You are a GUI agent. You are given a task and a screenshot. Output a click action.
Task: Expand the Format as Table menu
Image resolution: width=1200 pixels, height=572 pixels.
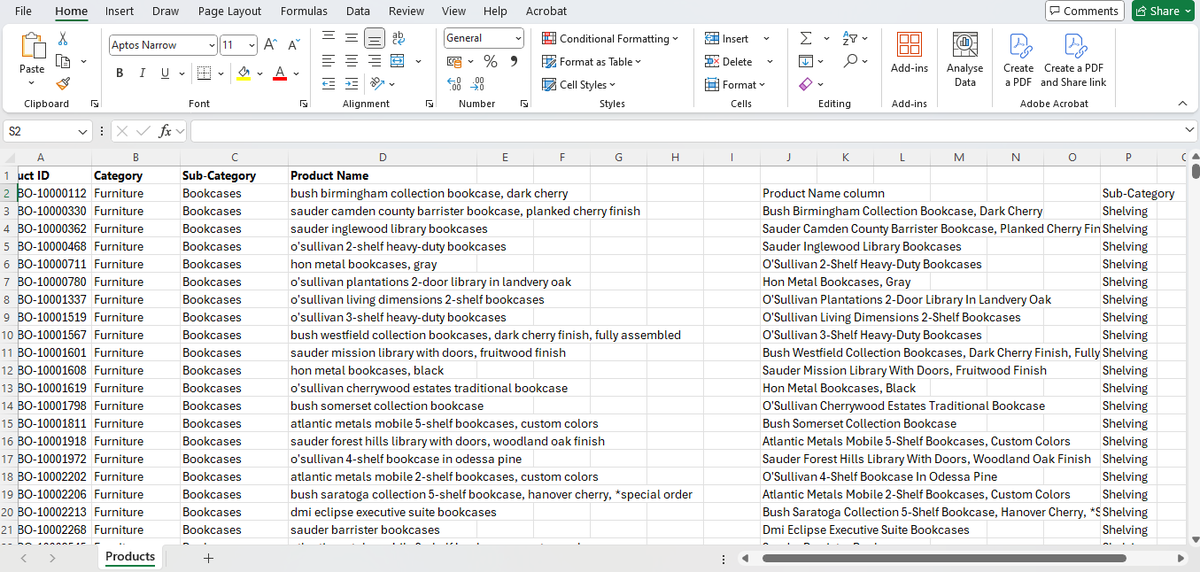[x=592, y=61]
